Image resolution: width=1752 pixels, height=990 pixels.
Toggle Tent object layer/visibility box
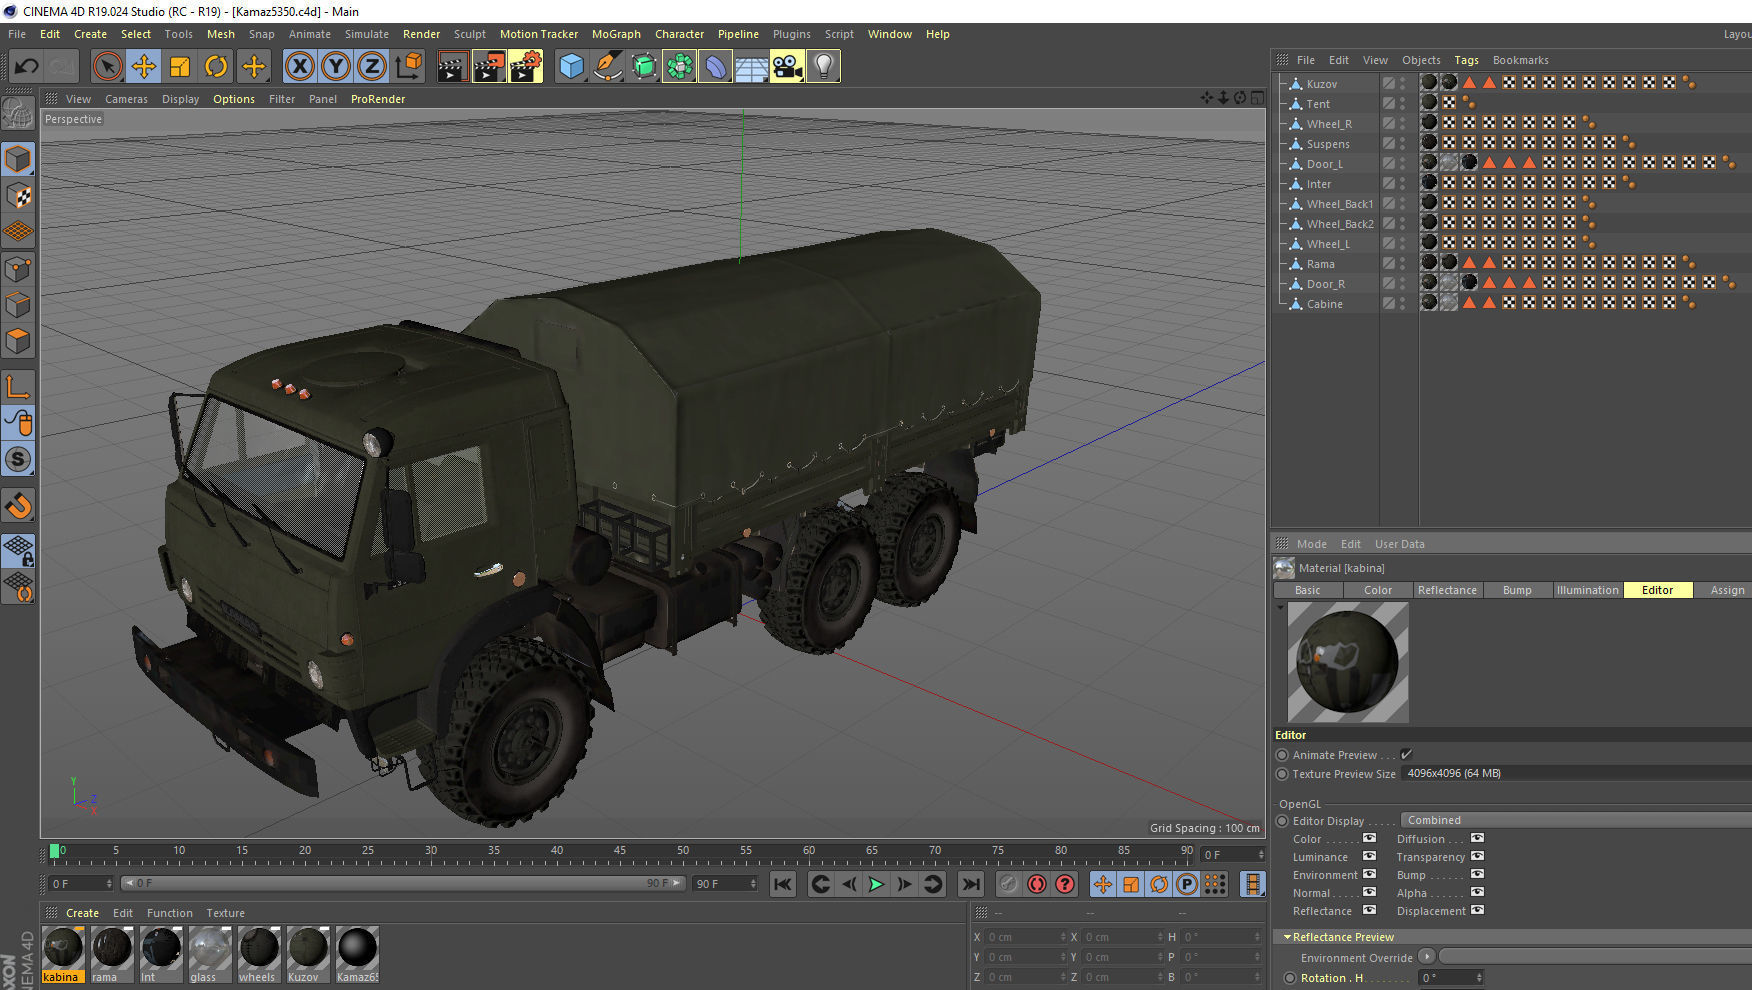point(1389,103)
